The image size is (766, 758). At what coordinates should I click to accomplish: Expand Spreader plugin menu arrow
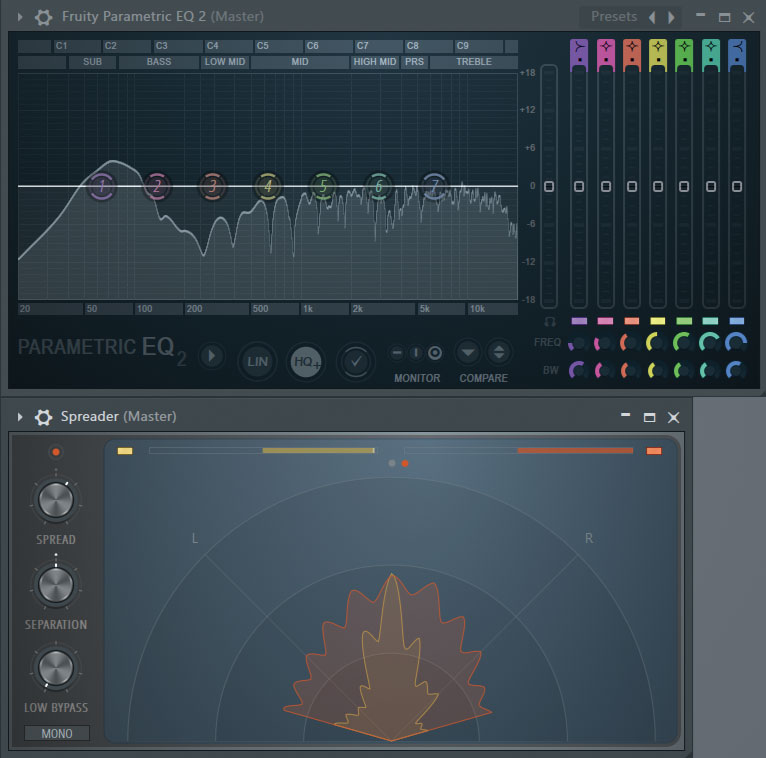(x=20, y=417)
